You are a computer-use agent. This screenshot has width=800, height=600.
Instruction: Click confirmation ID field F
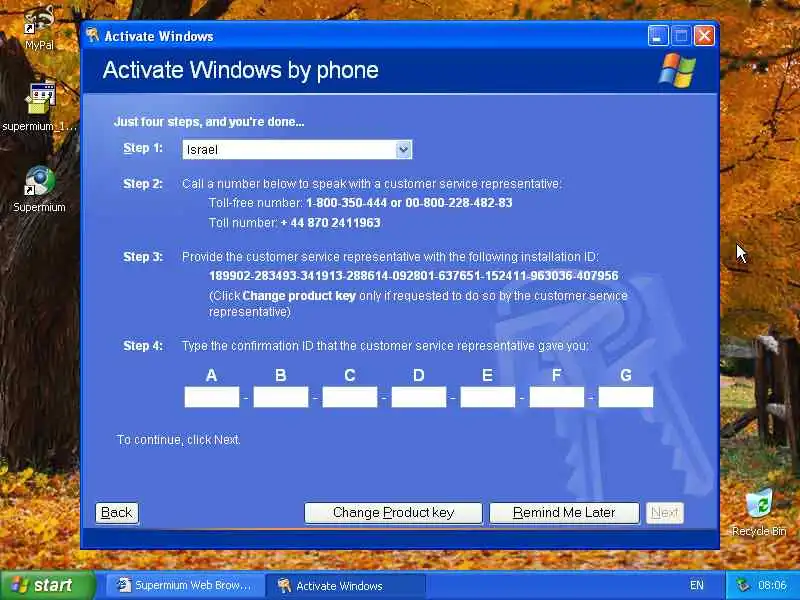tap(557, 397)
